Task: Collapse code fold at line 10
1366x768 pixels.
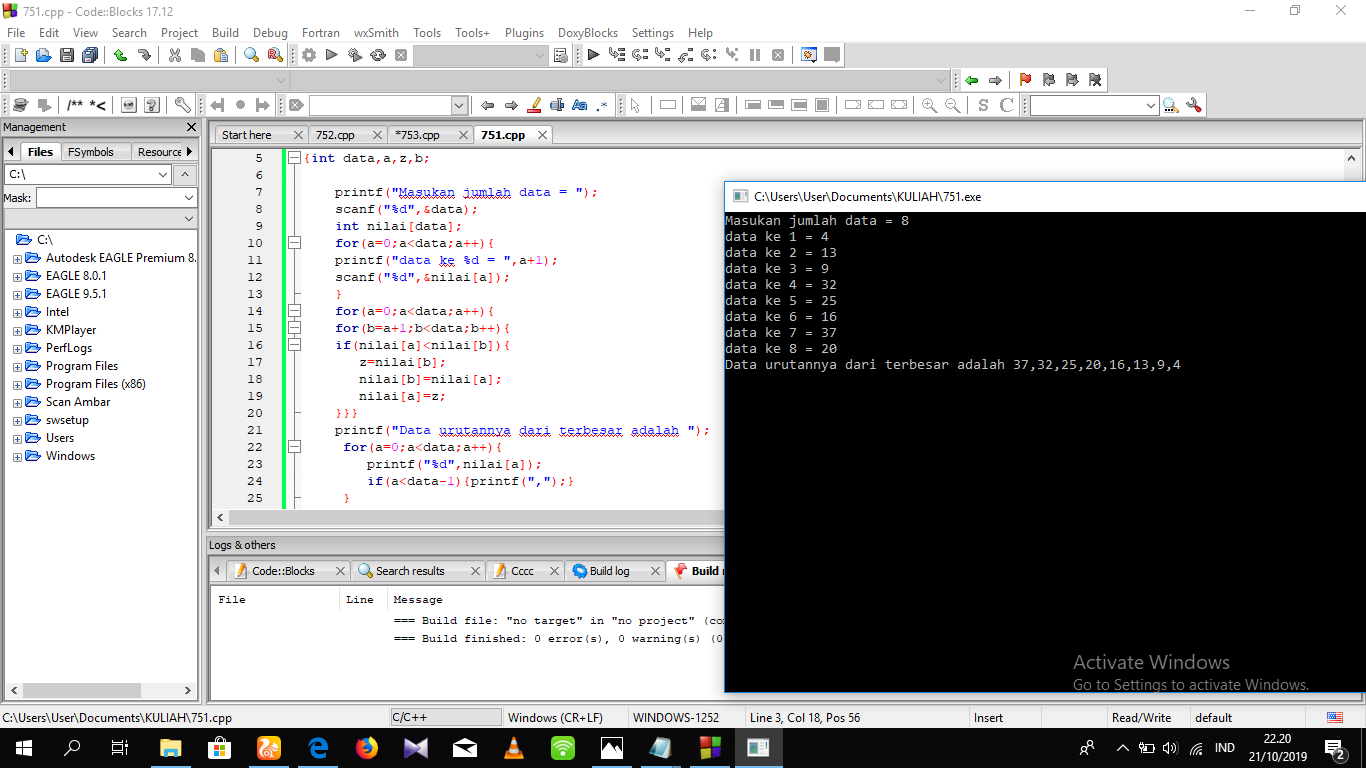Action: (x=294, y=243)
